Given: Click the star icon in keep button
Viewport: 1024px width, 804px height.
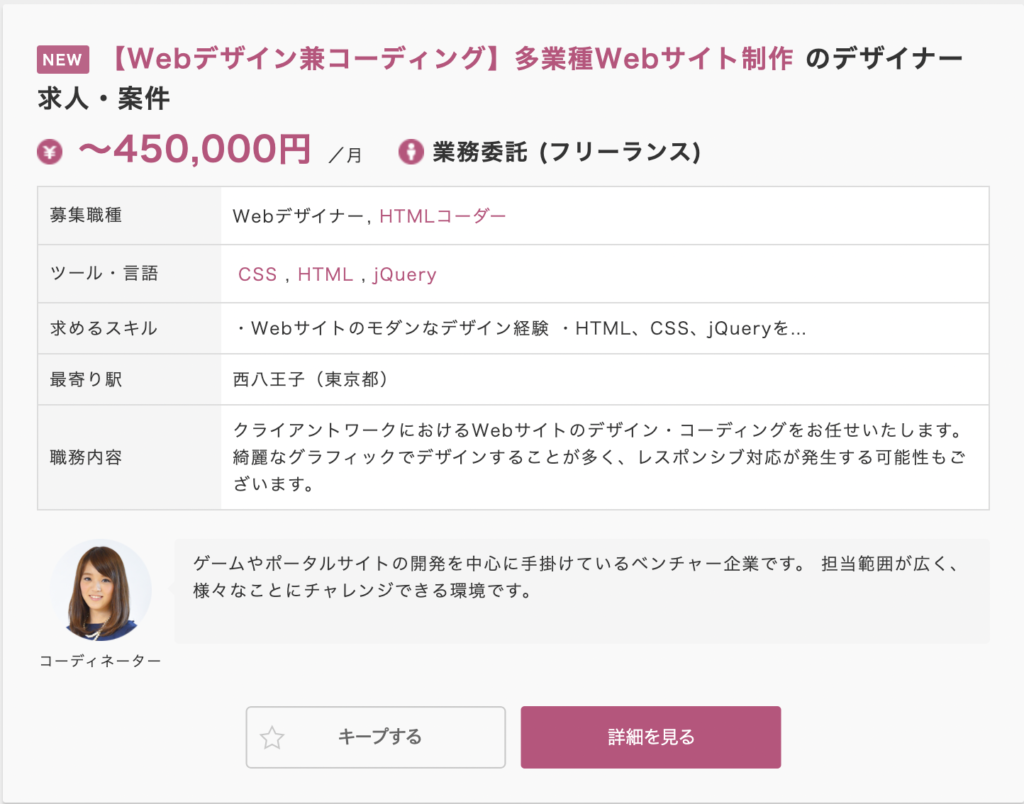Looking at the screenshot, I should tap(272, 738).
